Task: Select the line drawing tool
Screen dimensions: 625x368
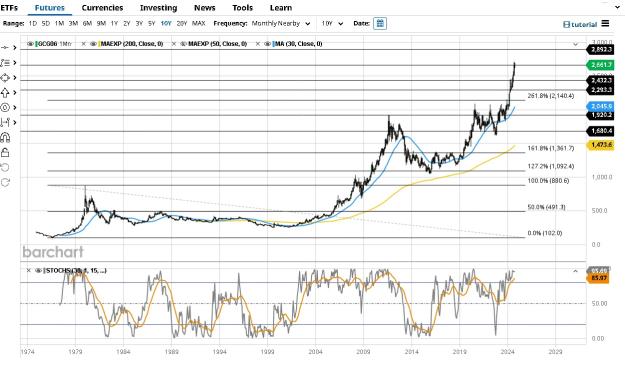Action: click(x=5, y=47)
